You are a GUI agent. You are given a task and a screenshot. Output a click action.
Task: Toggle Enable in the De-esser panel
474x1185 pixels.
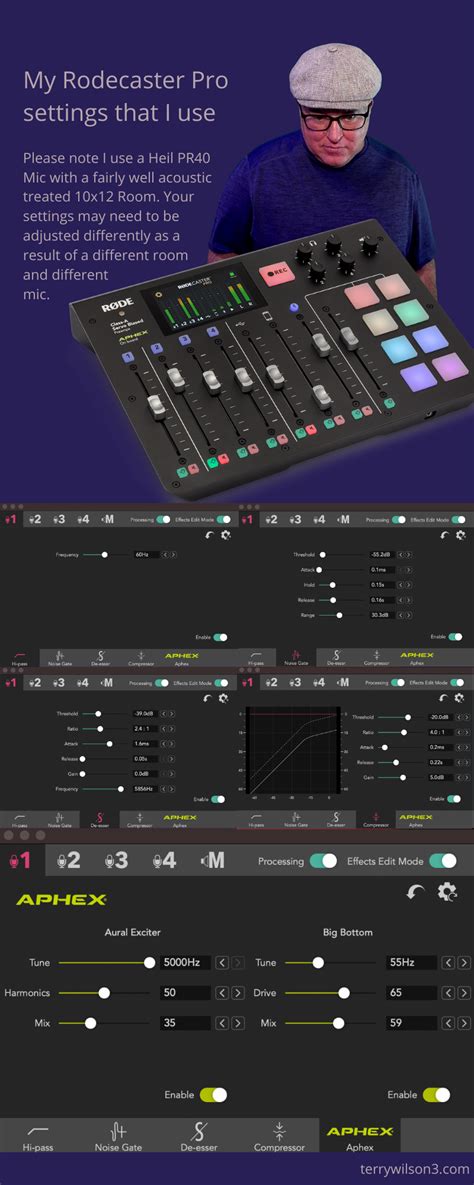[218, 799]
